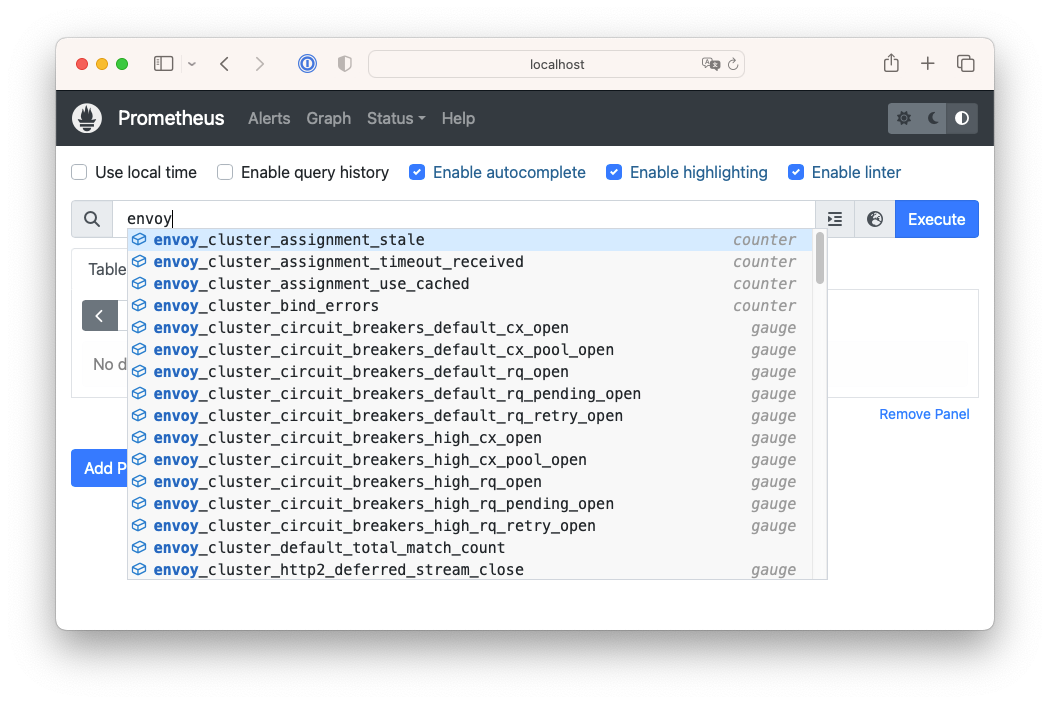Screen dimensions: 1050x704
Task: Click the Safari sidebar toggle icon
Action: (x=163, y=64)
